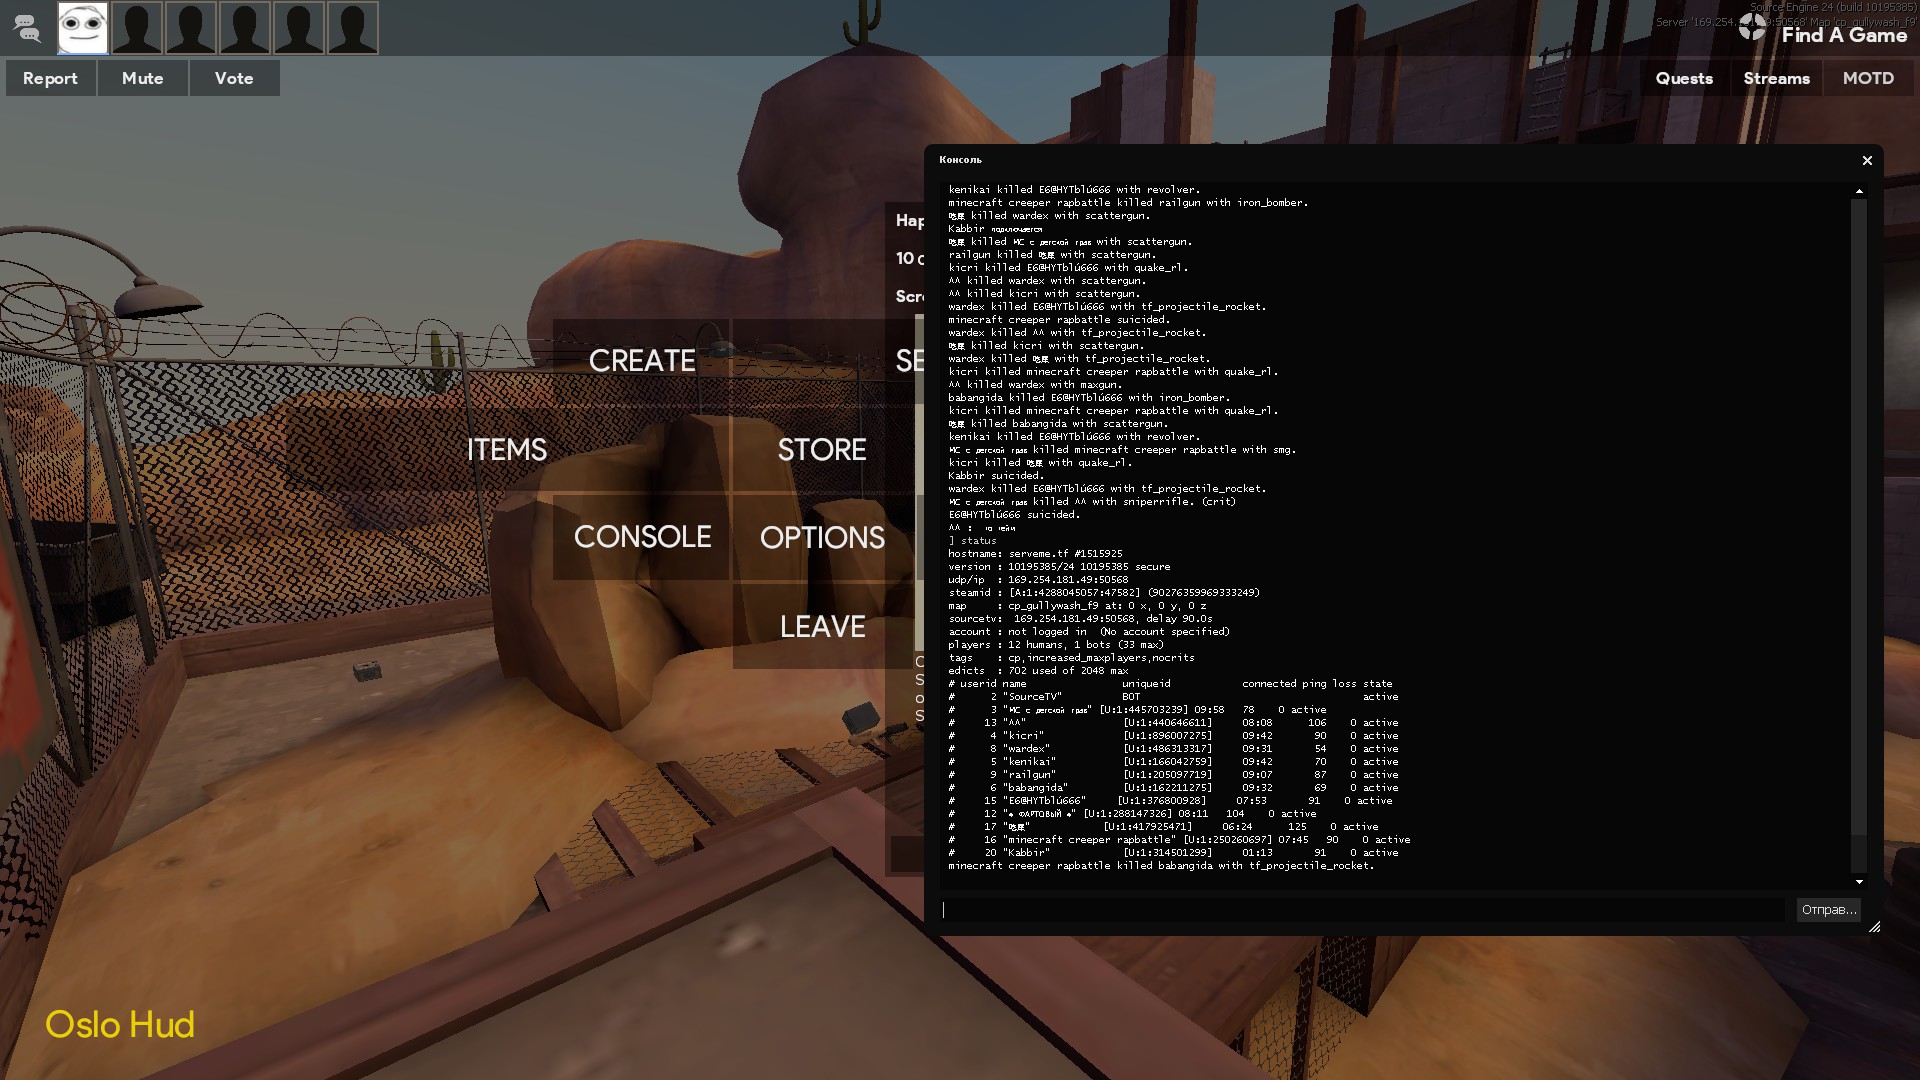Click the second silhouette avatar slot
The image size is (1920, 1080).
pyautogui.click(x=191, y=28)
